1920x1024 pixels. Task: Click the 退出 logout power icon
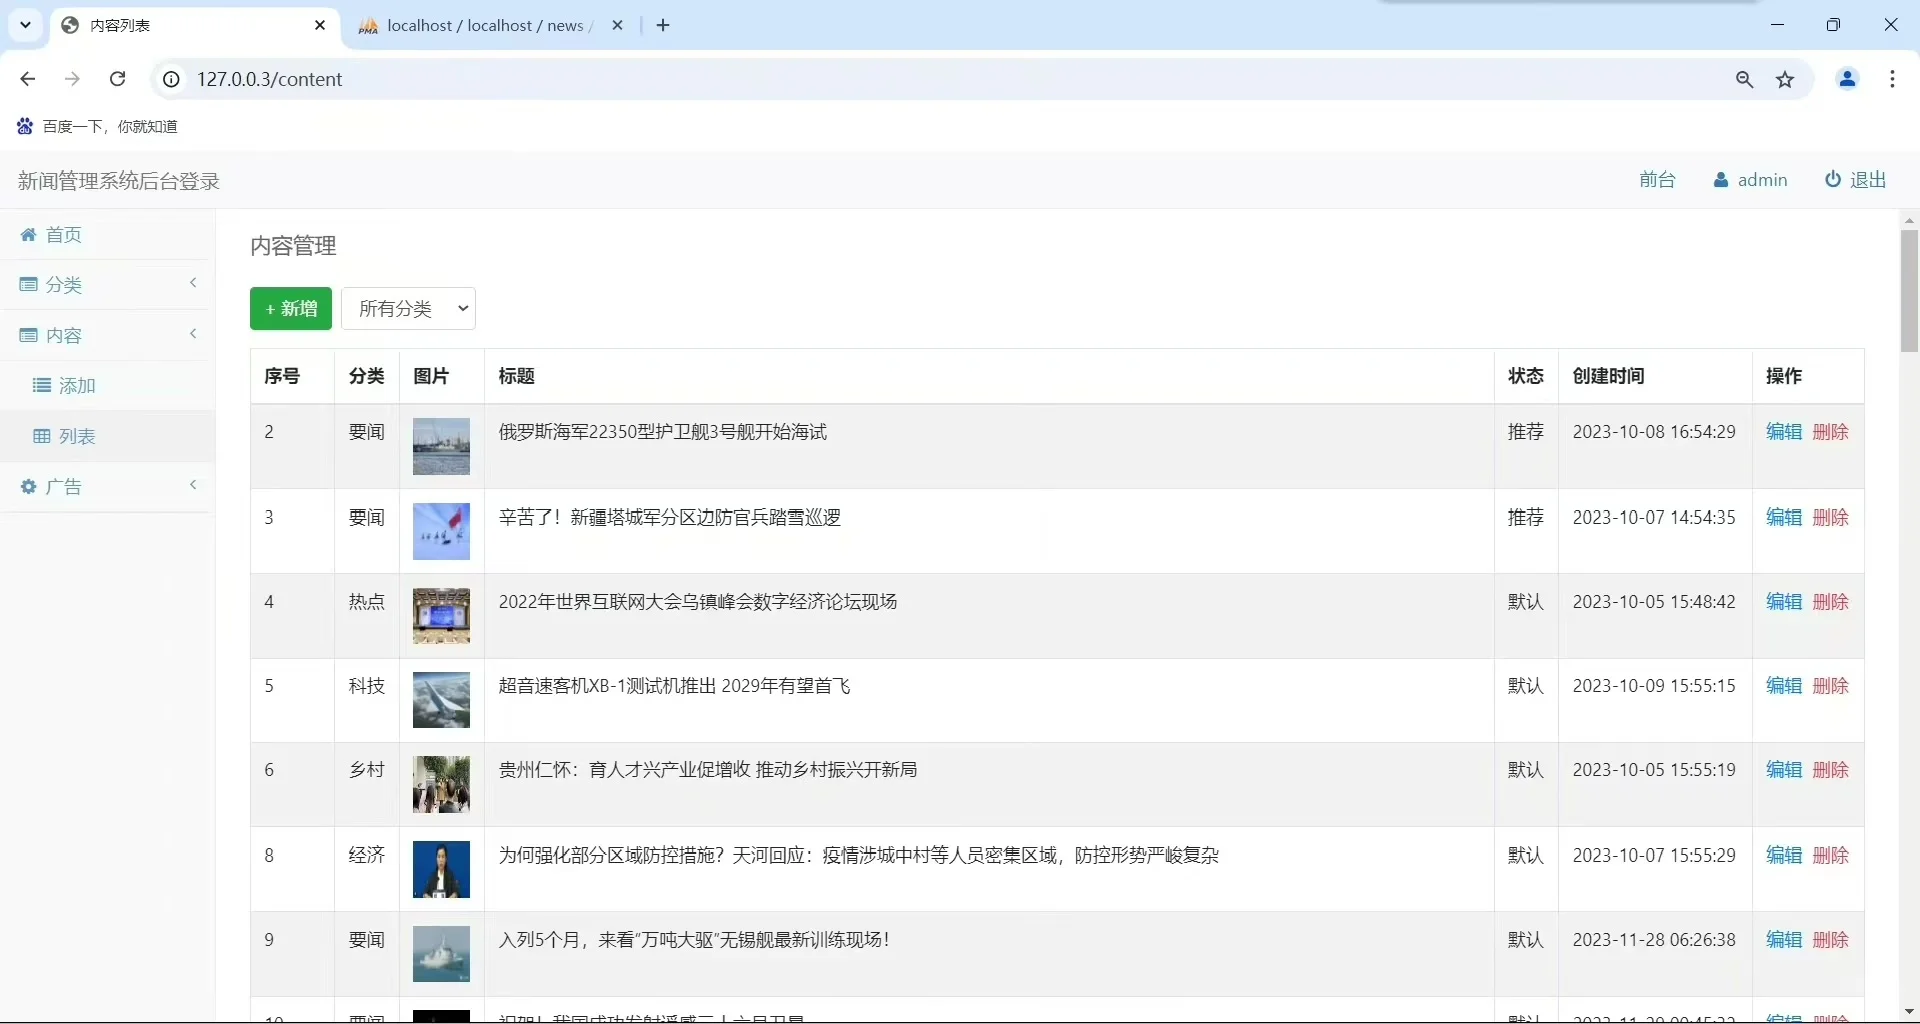click(x=1832, y=180)
